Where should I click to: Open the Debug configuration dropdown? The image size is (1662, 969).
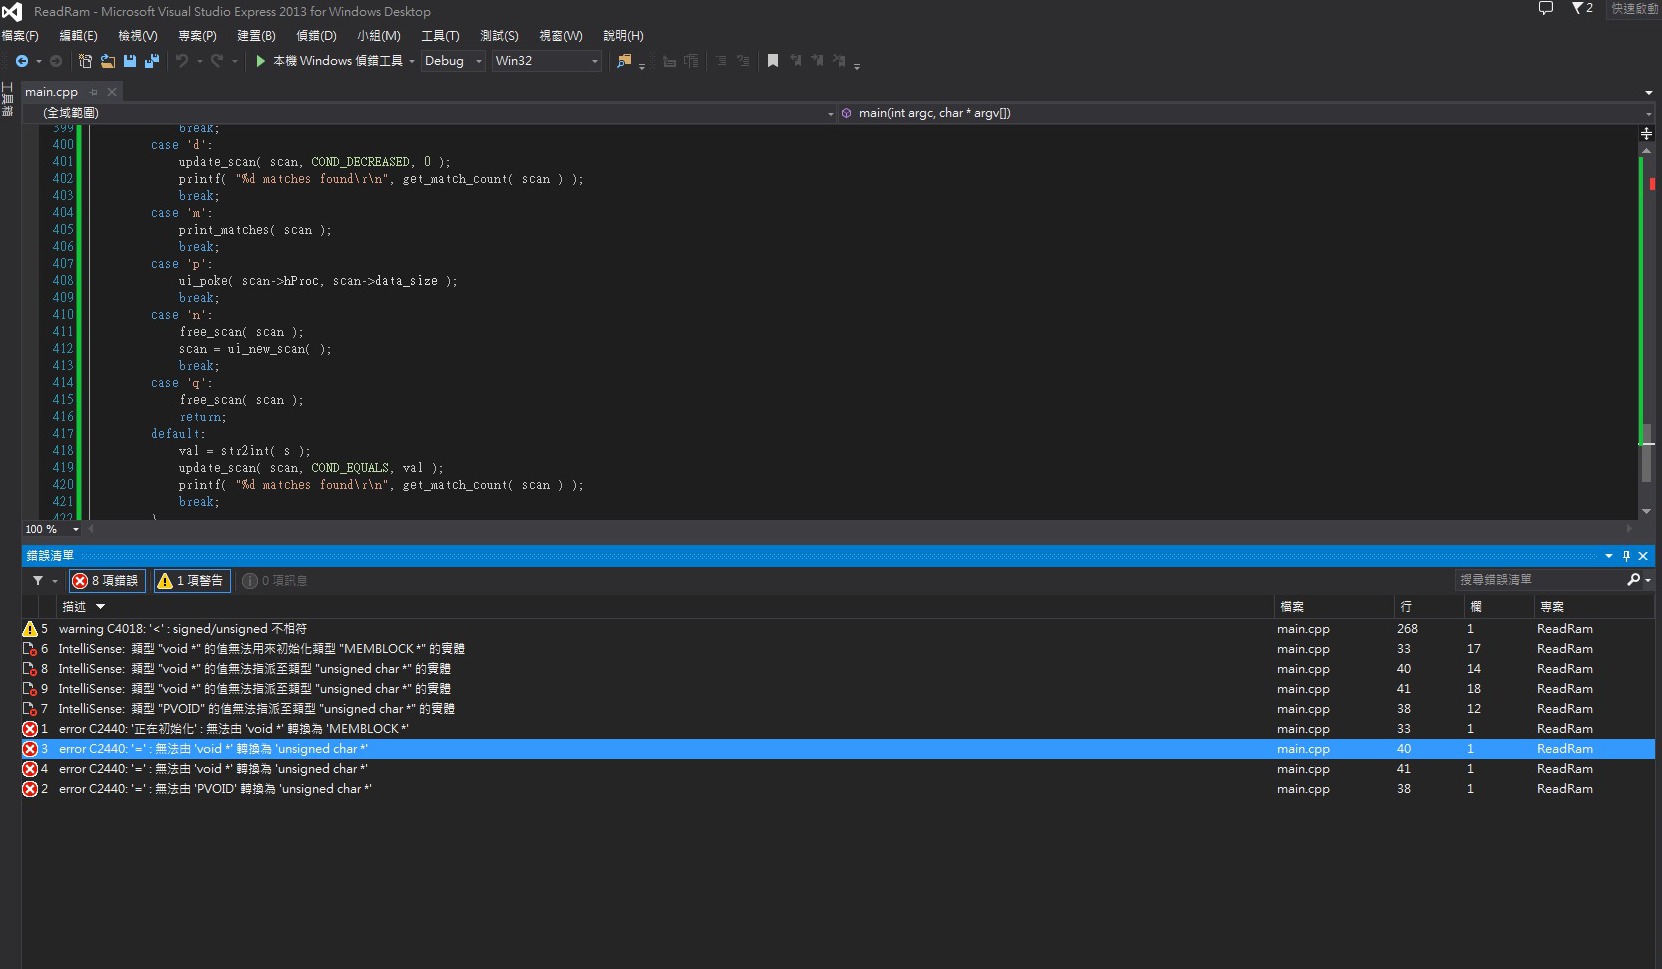point(453,61)
